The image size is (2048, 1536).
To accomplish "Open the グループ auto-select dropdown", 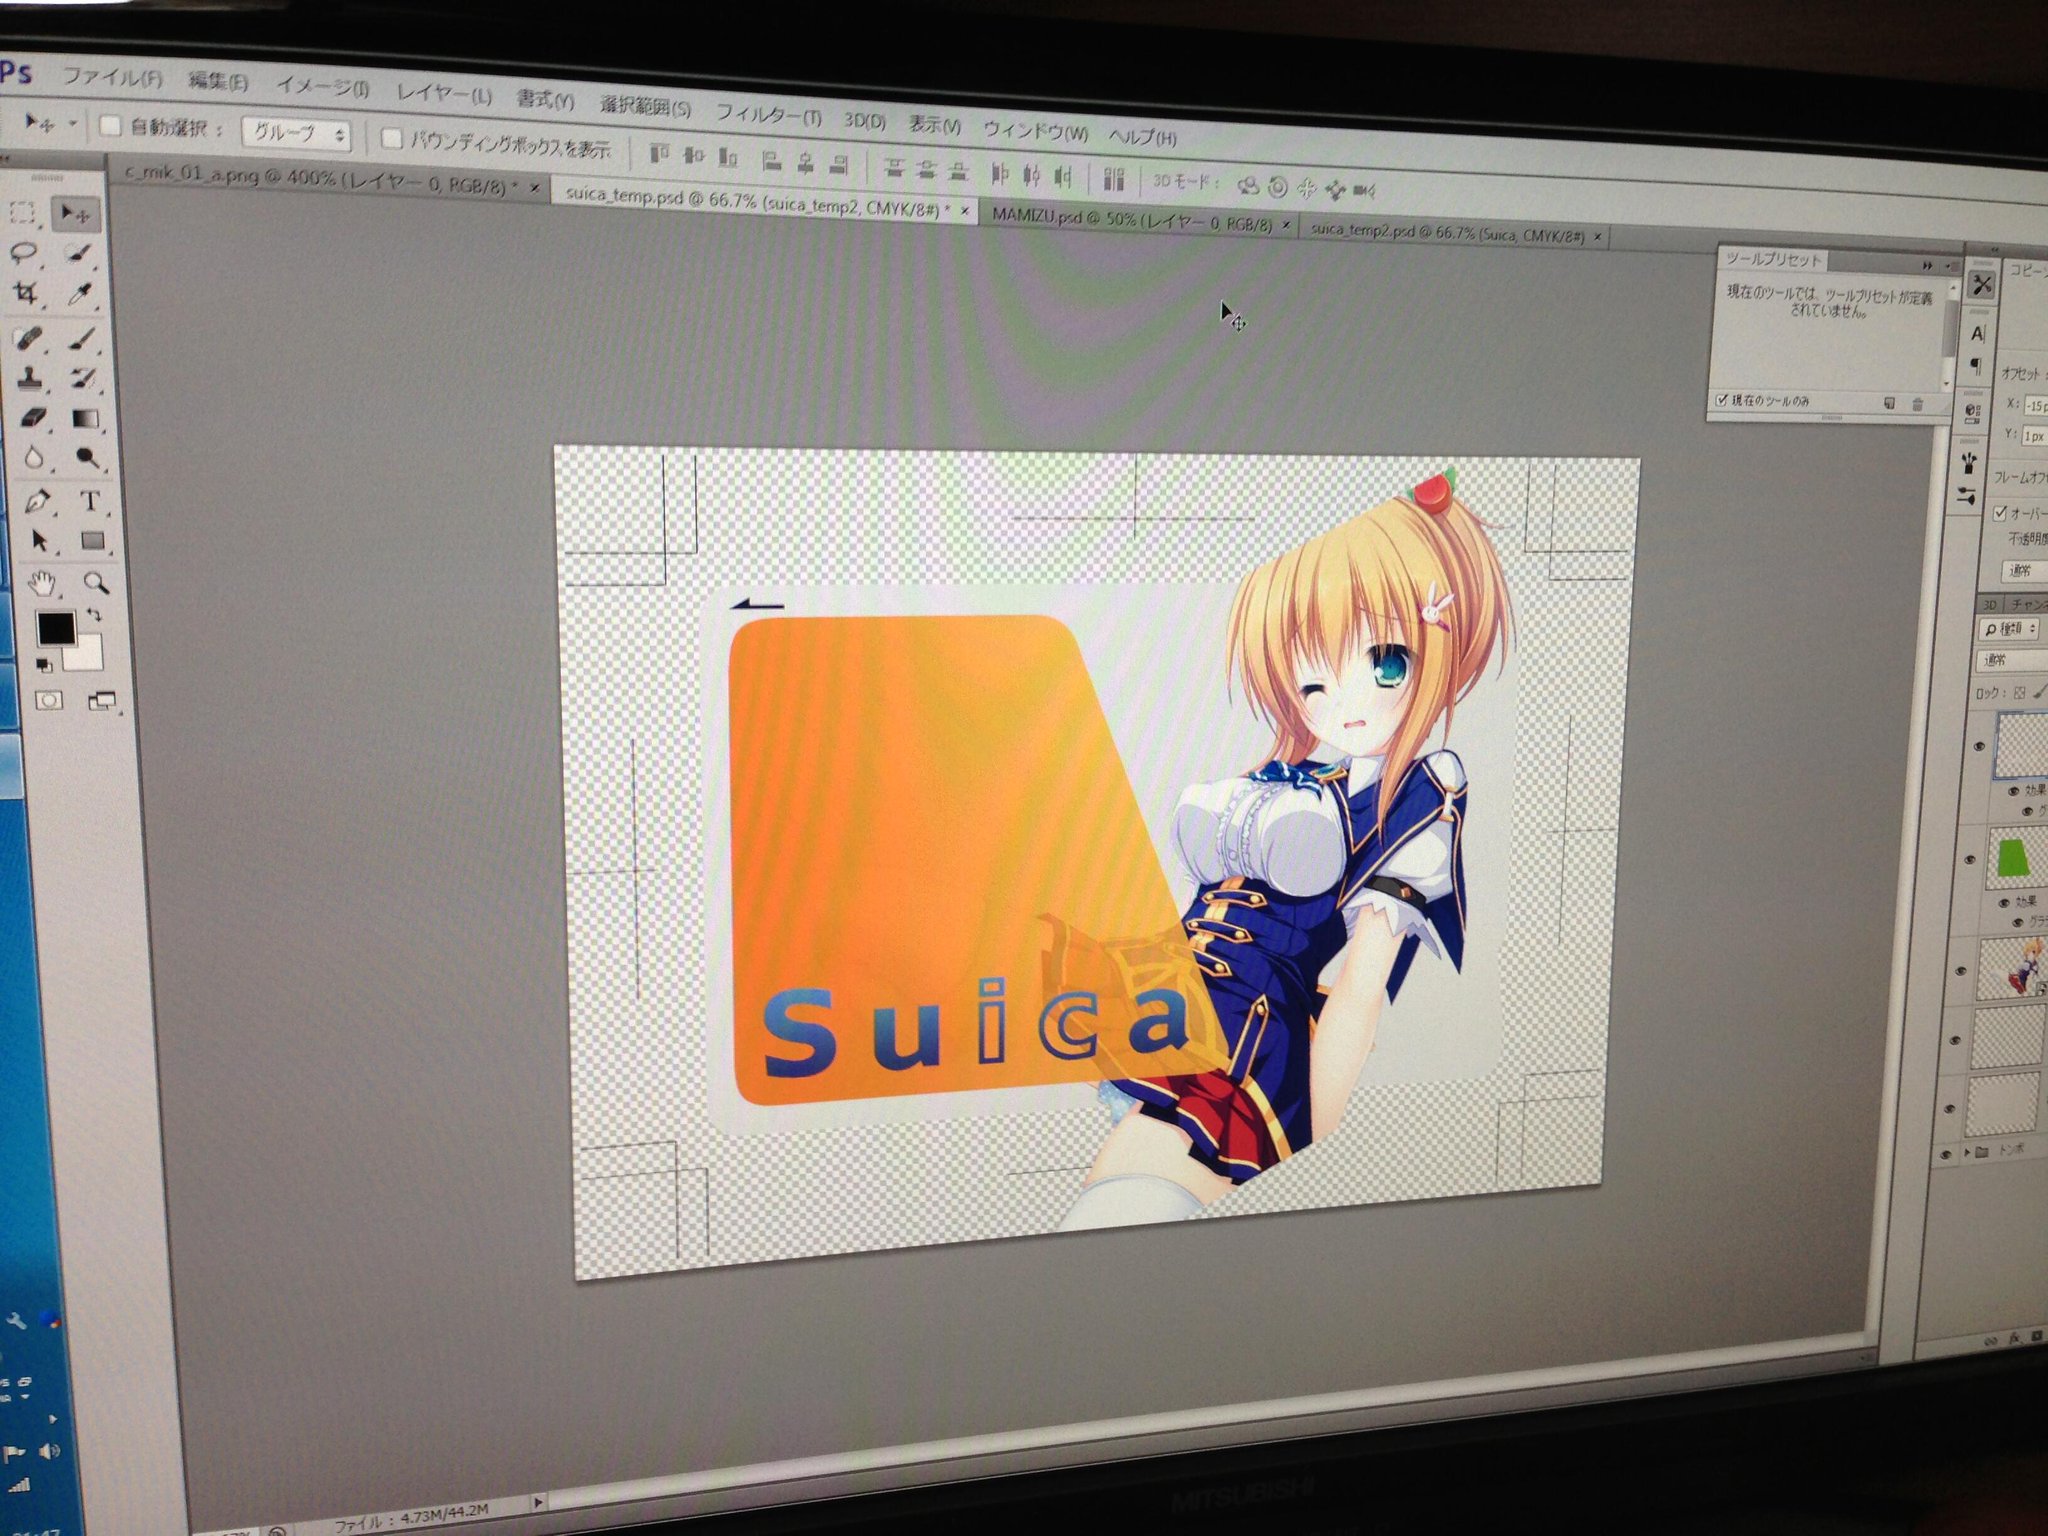I will click(296, 133).
